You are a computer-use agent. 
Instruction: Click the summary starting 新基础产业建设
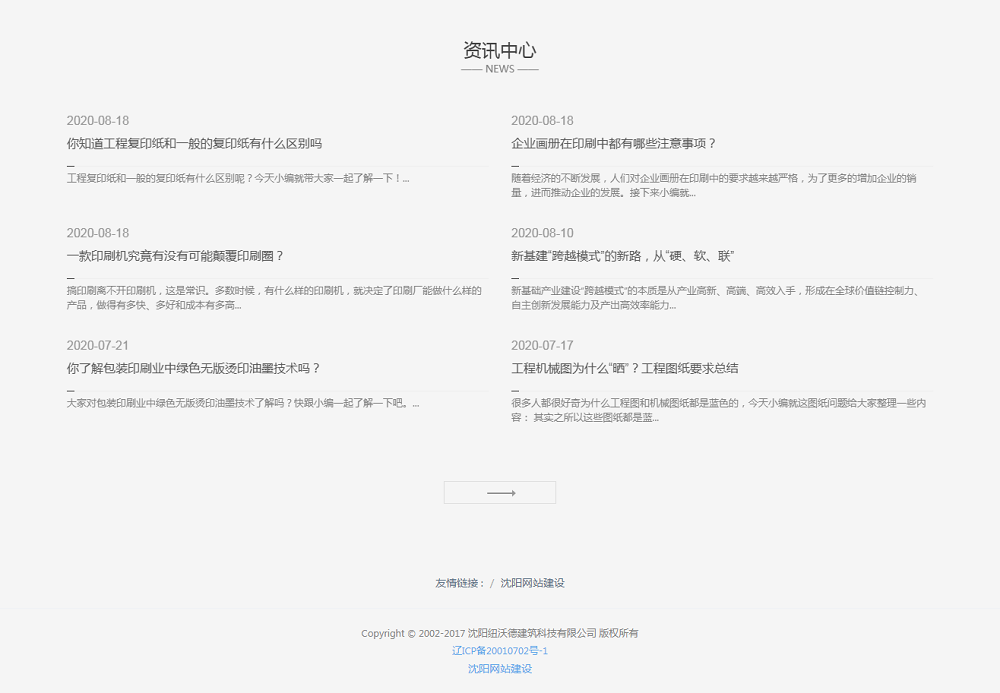click(714, 297)
